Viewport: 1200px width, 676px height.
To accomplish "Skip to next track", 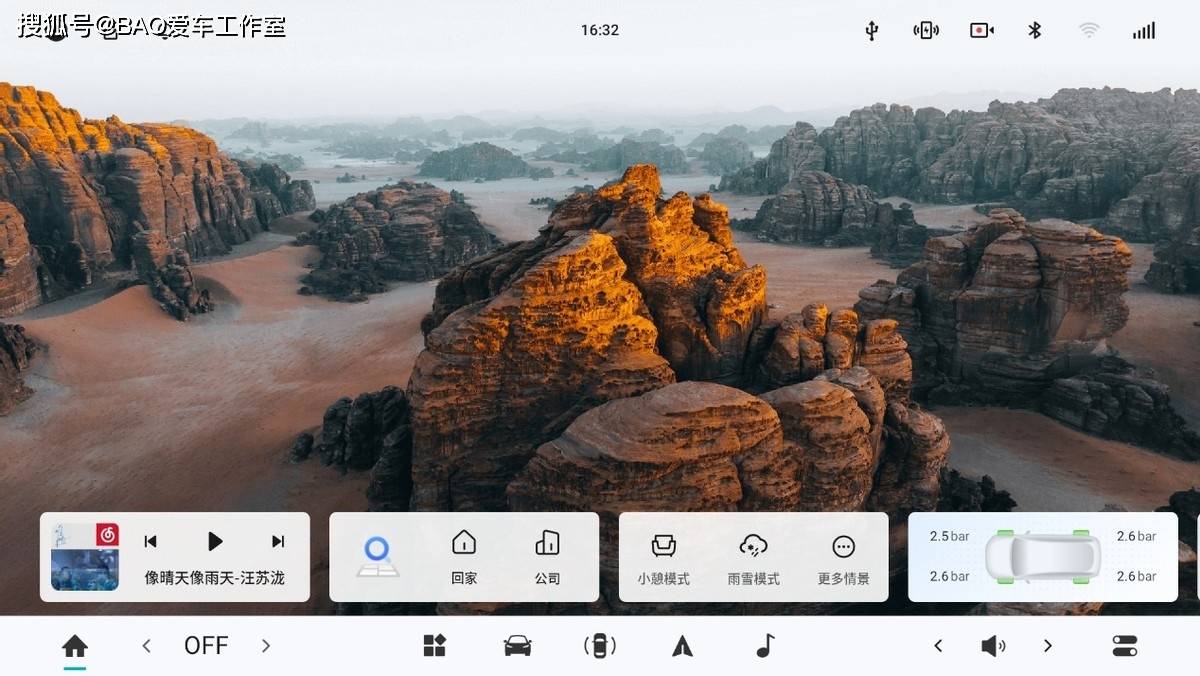I will (278, 541).
